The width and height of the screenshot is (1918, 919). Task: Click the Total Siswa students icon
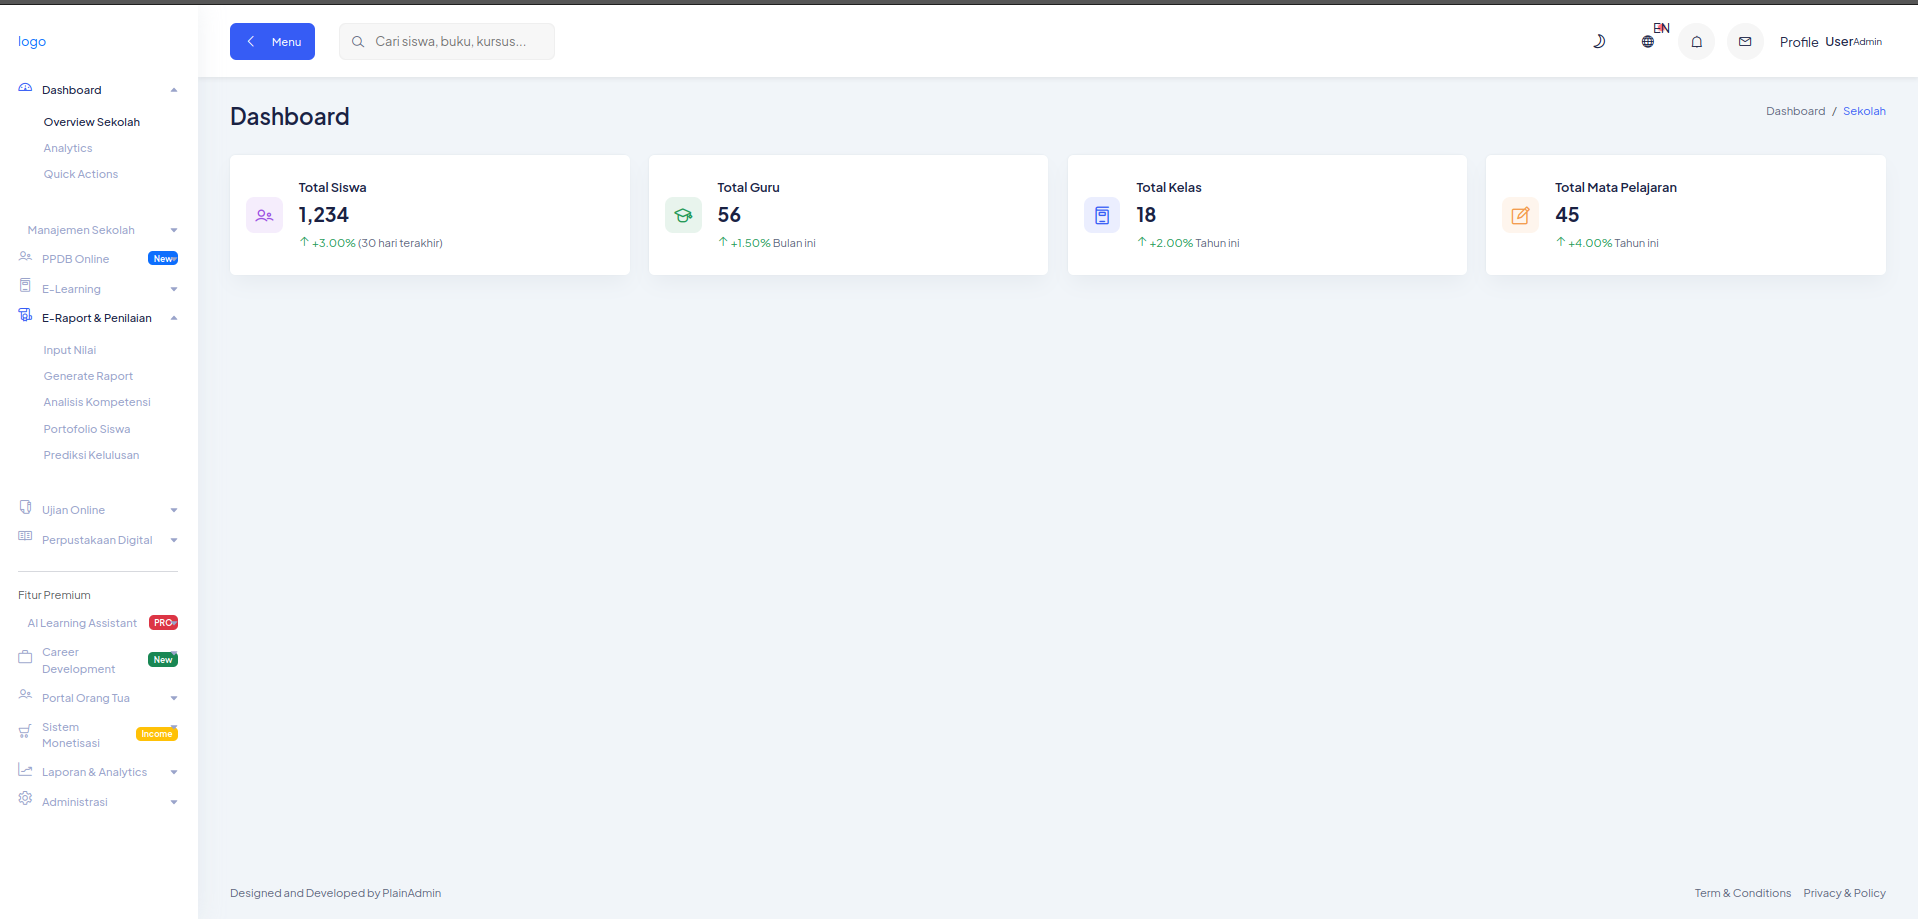point(264,215)
